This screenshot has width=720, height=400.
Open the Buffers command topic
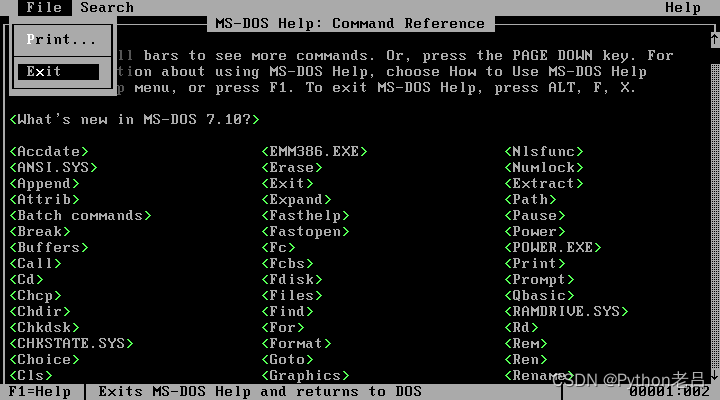coord(49,248)
